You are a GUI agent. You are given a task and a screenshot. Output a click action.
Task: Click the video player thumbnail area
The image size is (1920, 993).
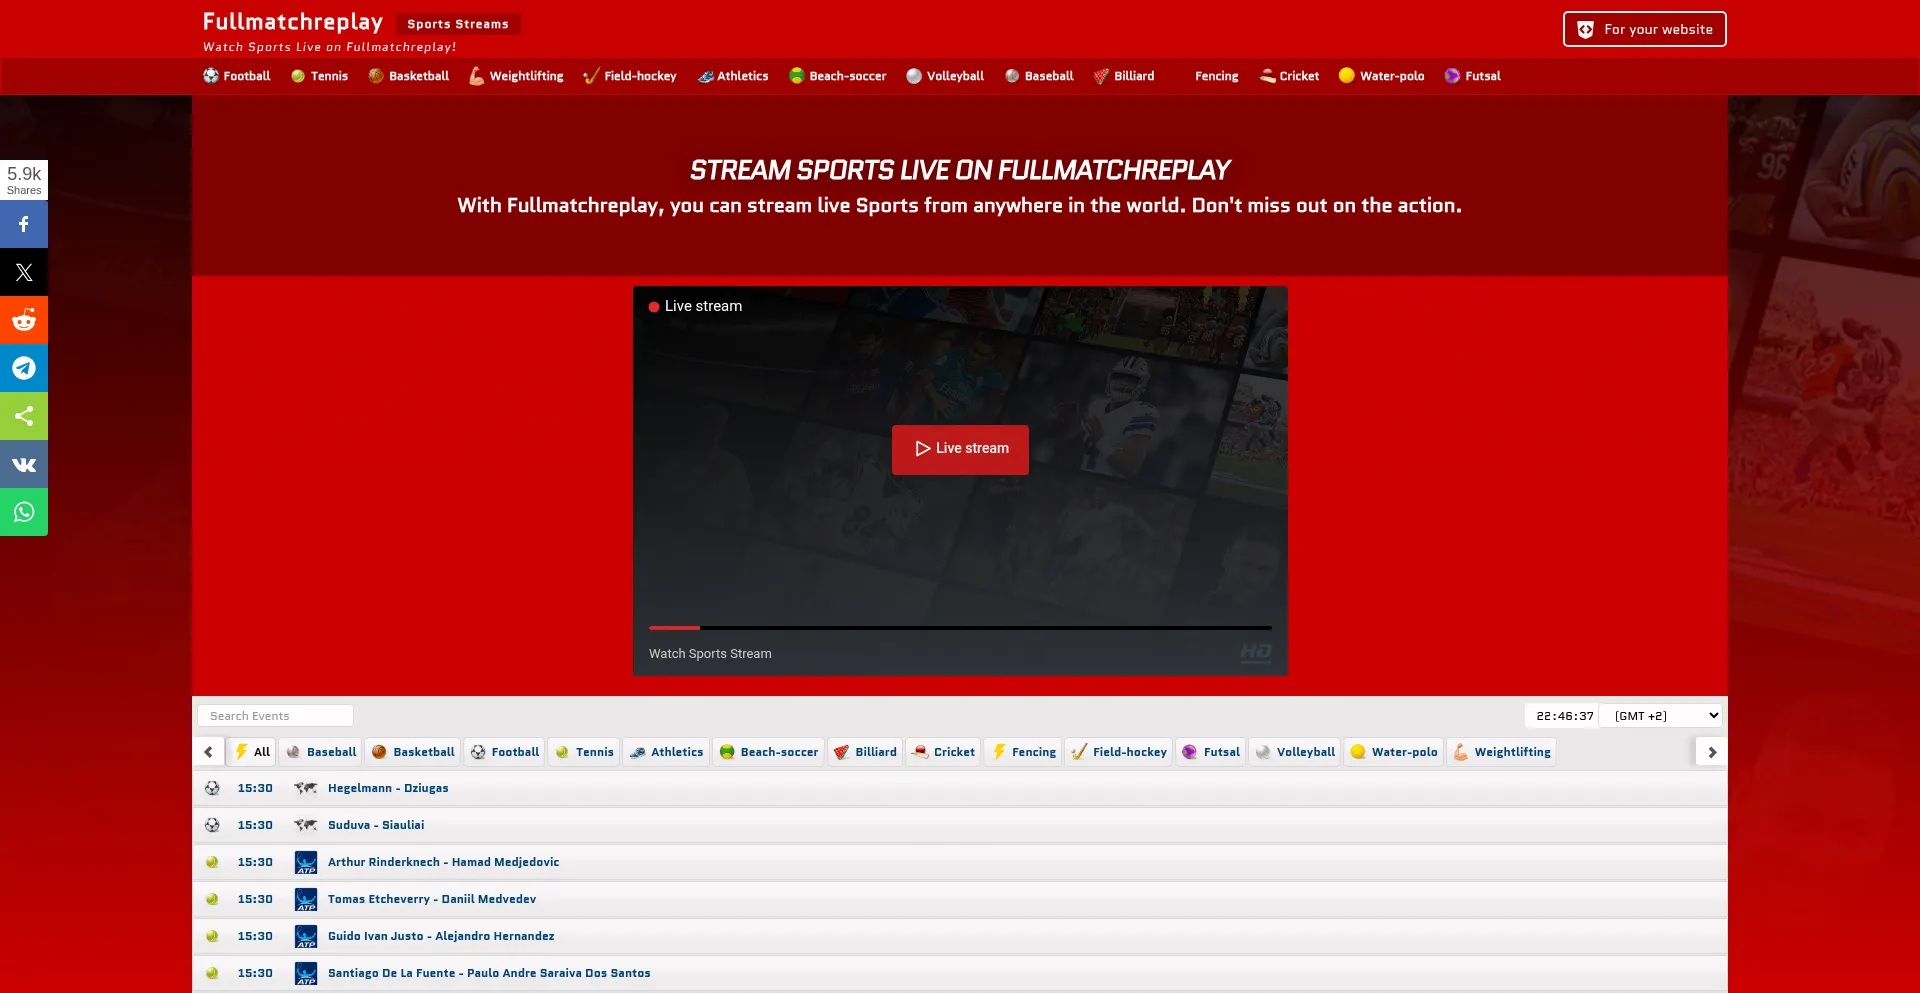(960, 481)
